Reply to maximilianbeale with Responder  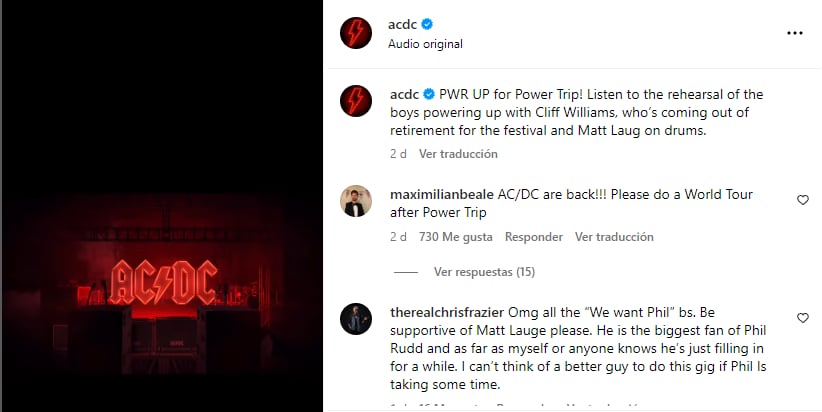click(x=534, y=237)
